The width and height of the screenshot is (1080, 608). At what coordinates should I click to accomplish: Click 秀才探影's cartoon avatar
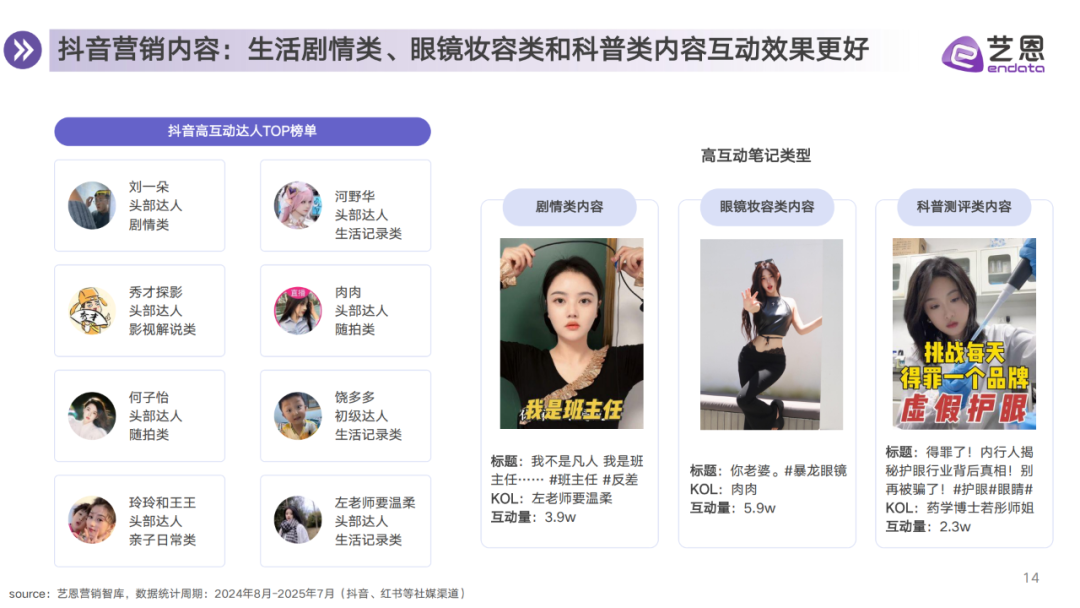pos(92,311)
